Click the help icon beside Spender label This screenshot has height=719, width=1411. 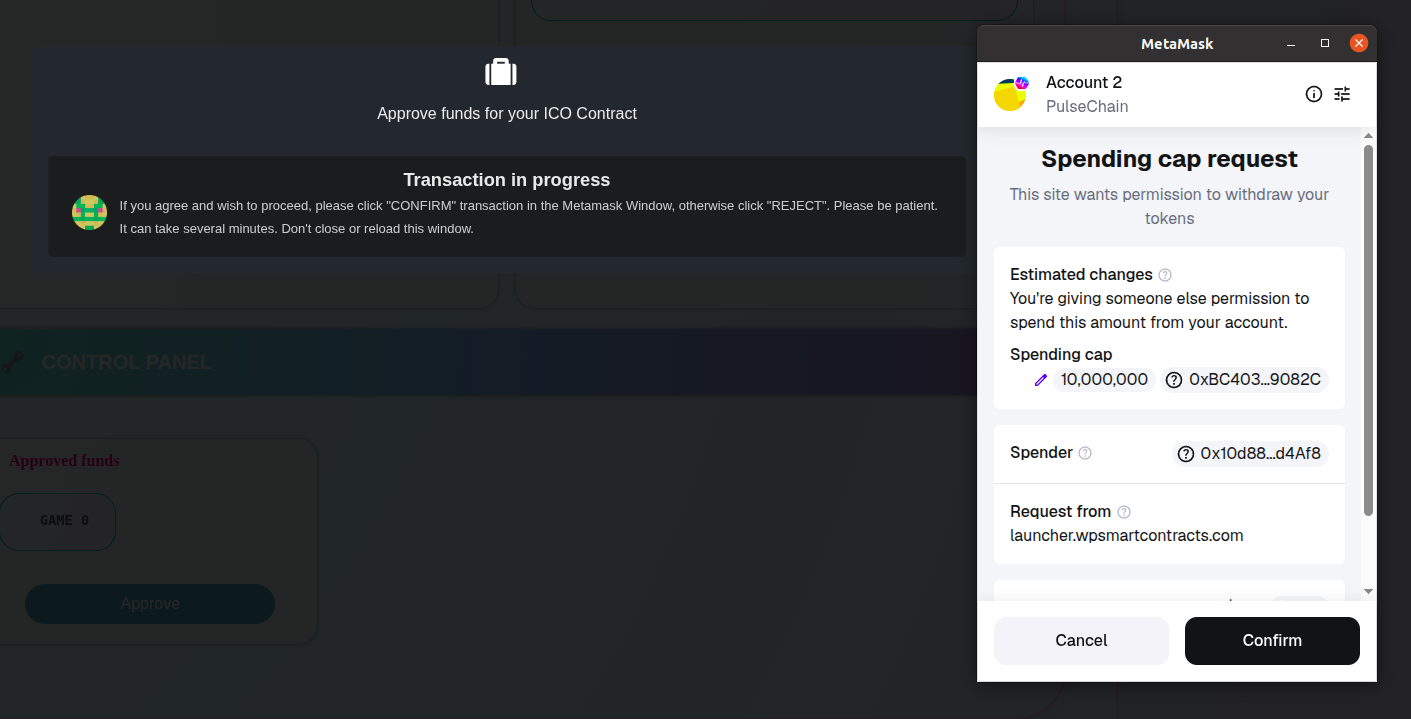tap(1085, 453)
